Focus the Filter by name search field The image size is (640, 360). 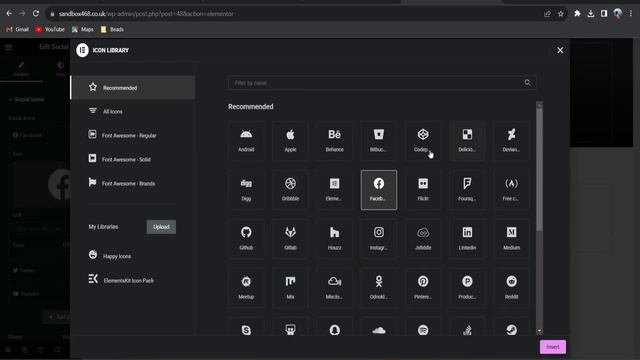point(382,83)
